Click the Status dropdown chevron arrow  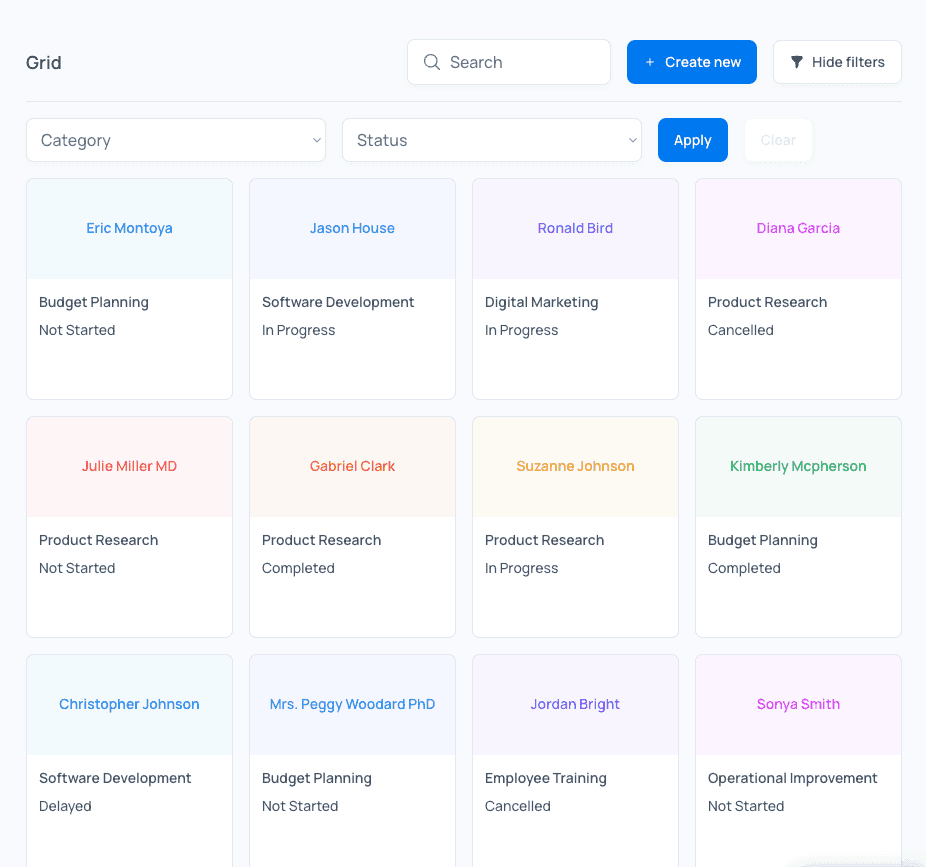[632, 140]
